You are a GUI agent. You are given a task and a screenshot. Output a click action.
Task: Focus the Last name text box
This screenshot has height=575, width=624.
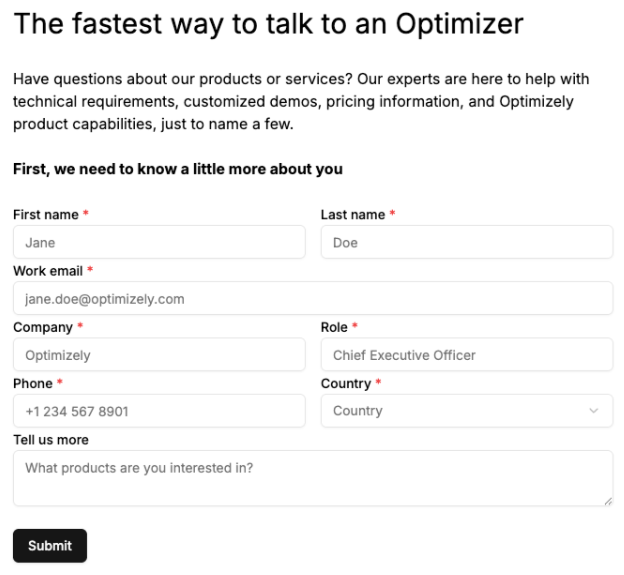coord(466,242)
